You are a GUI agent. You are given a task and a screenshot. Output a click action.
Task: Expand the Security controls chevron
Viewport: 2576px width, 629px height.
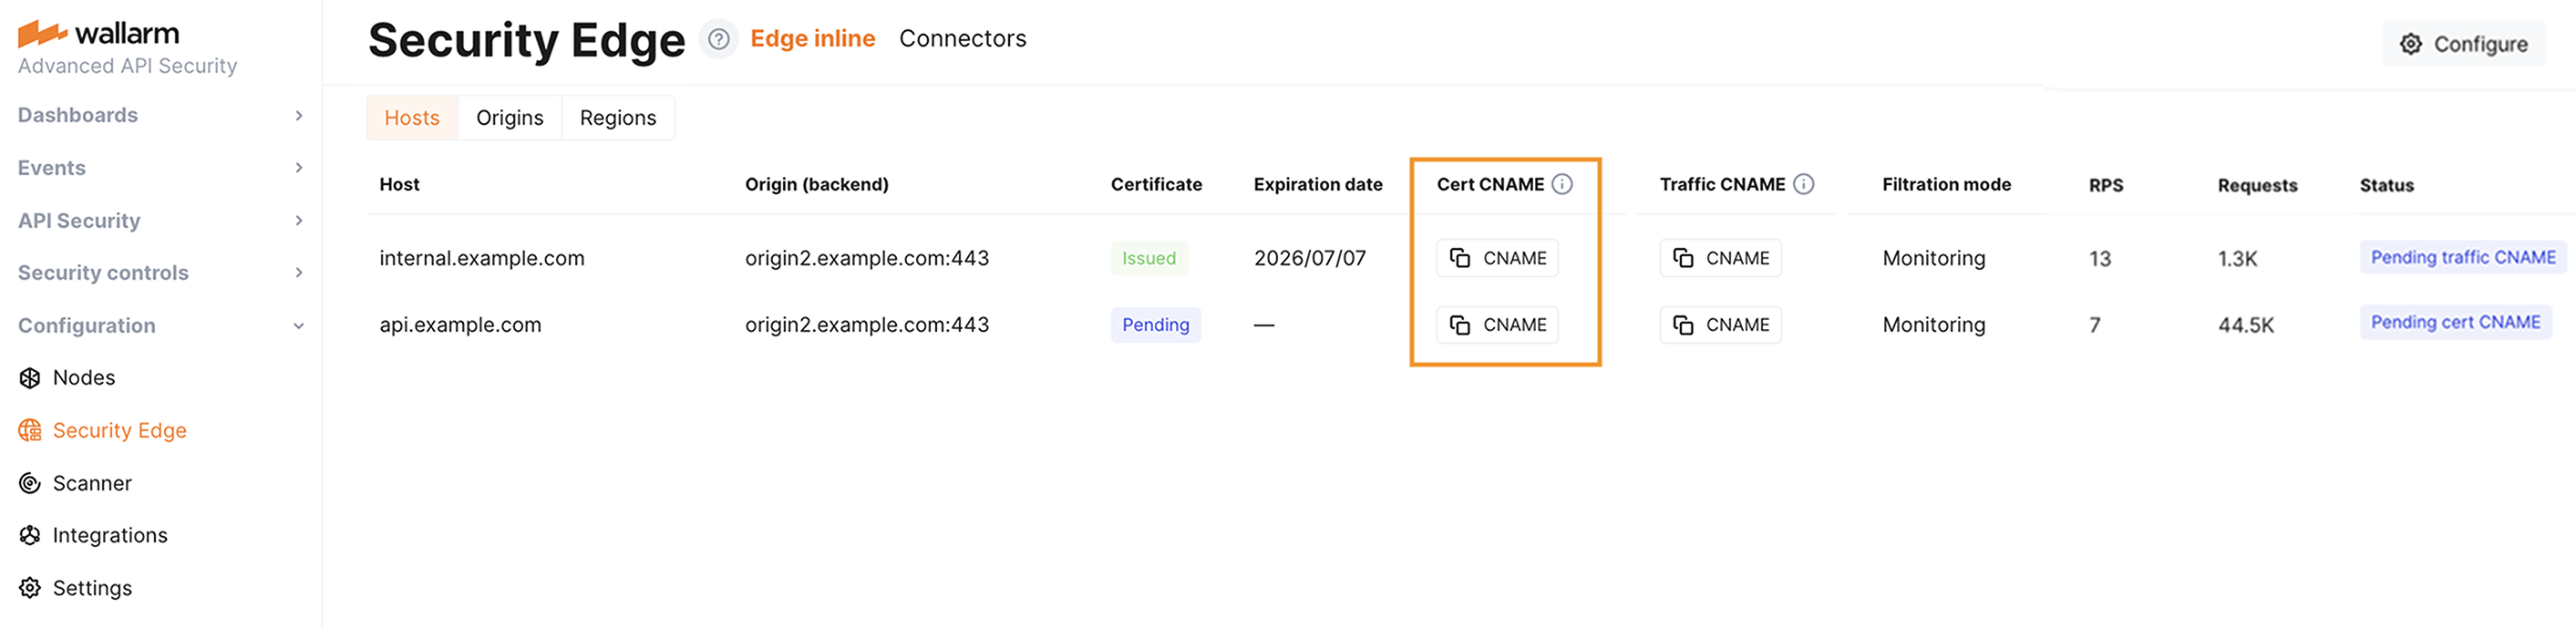298,273
